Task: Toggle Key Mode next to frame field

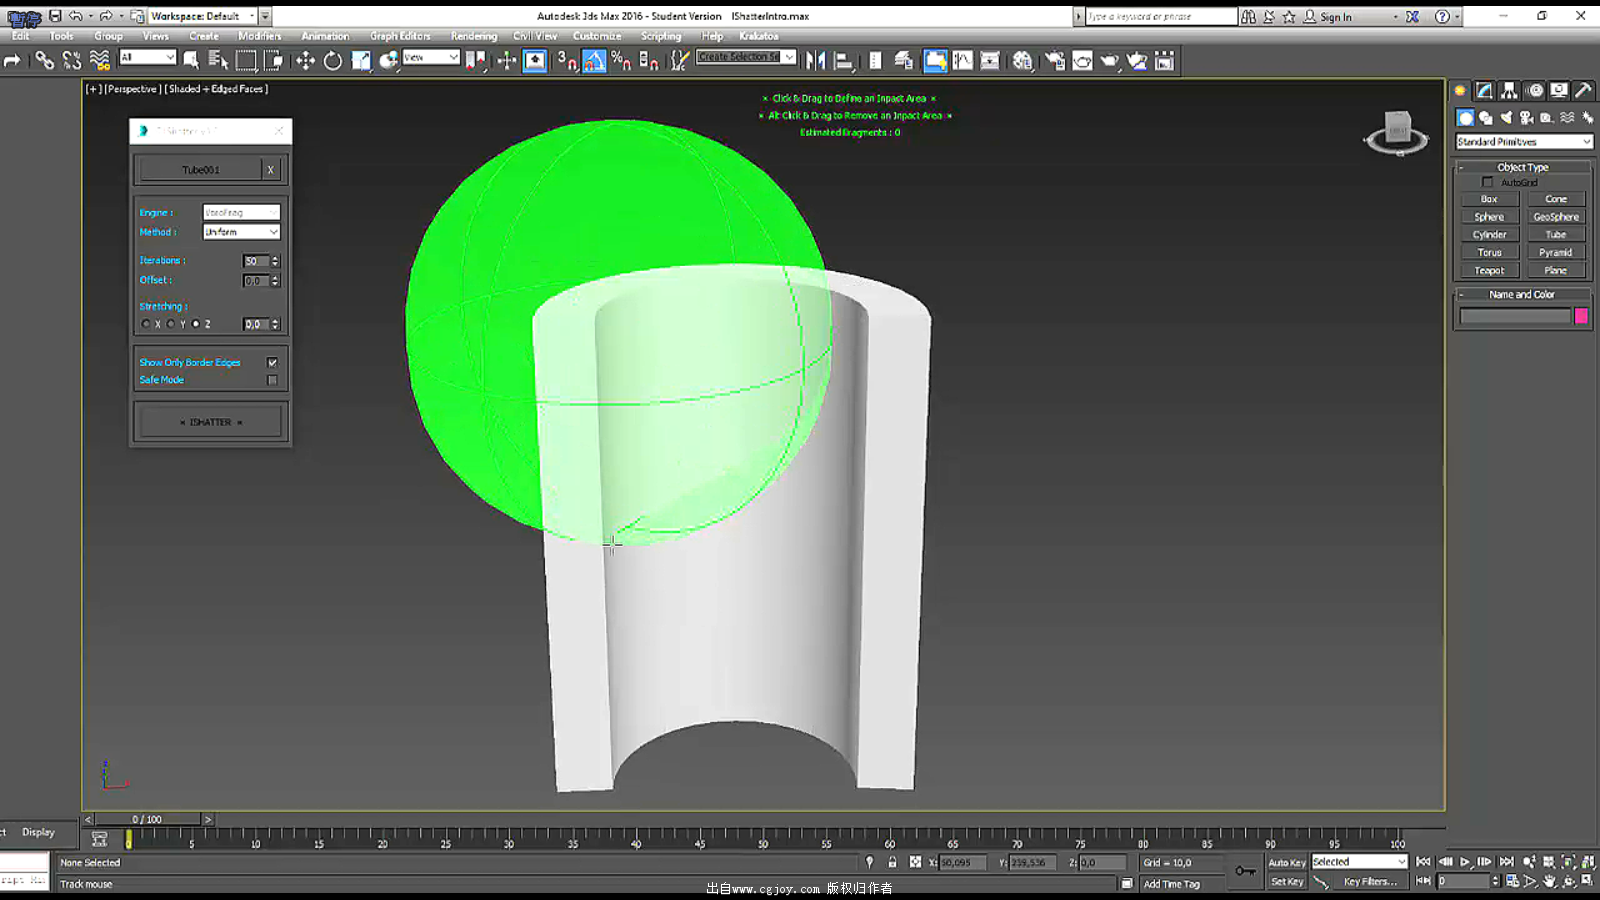Action: pyautogui.click(x=1423, y=881)
